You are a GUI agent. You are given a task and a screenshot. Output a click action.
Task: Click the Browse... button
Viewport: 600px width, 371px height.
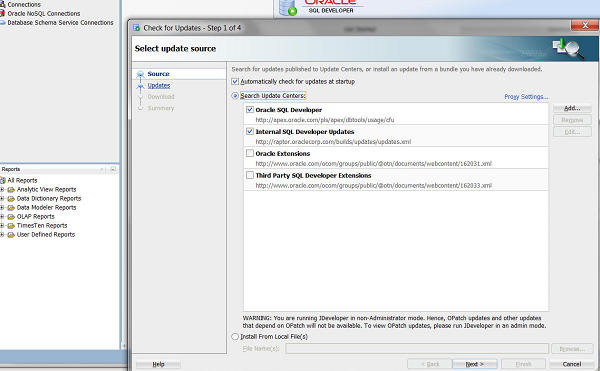click(572, 349)
